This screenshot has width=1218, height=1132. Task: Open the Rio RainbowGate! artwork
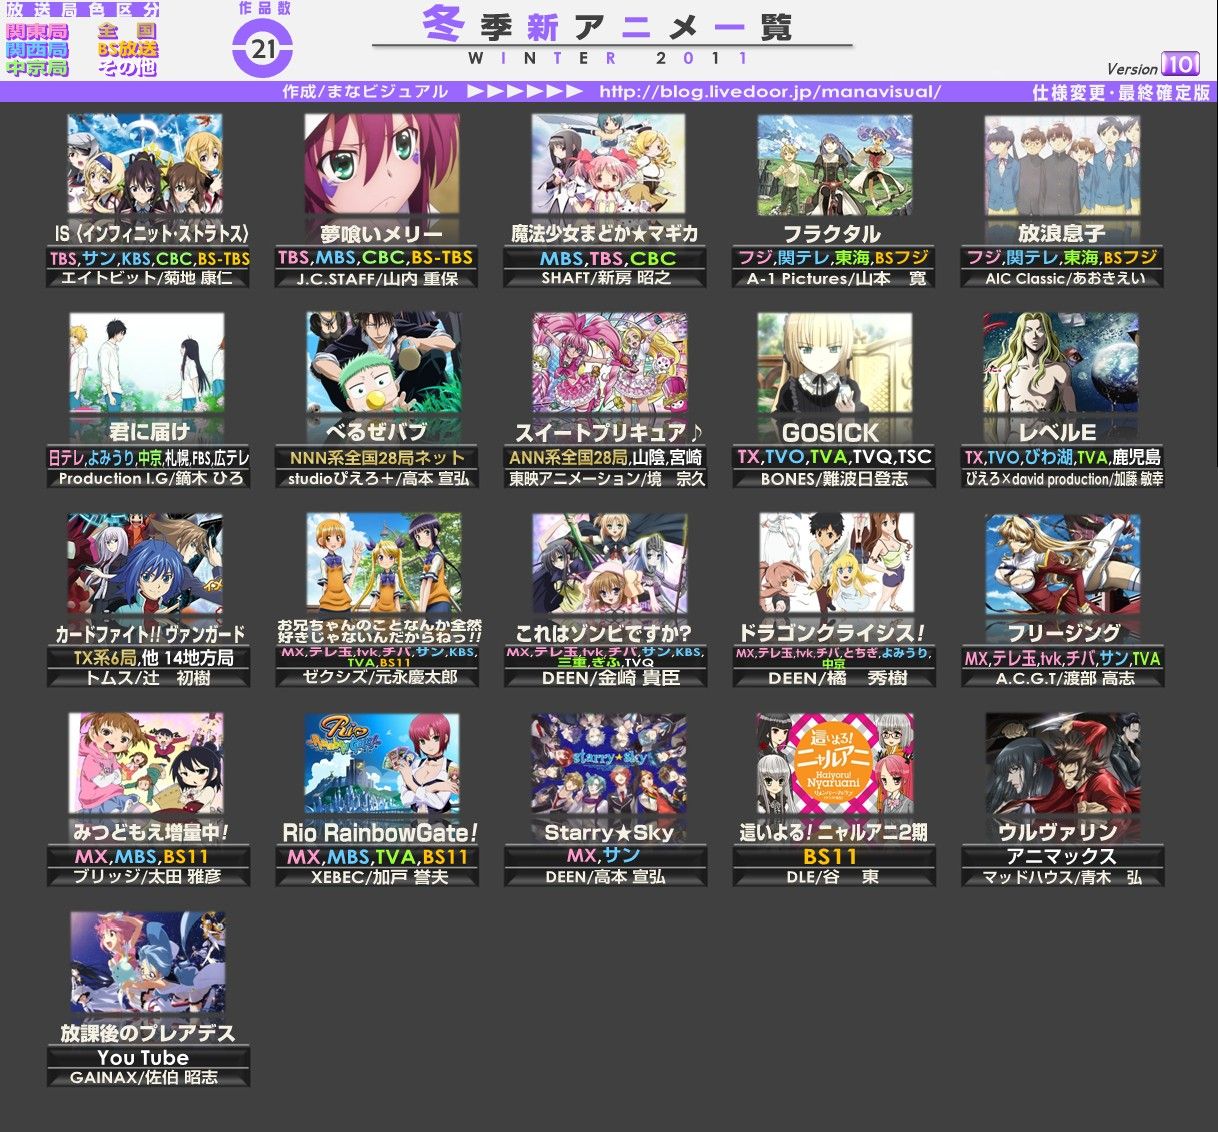pos(382,762)
